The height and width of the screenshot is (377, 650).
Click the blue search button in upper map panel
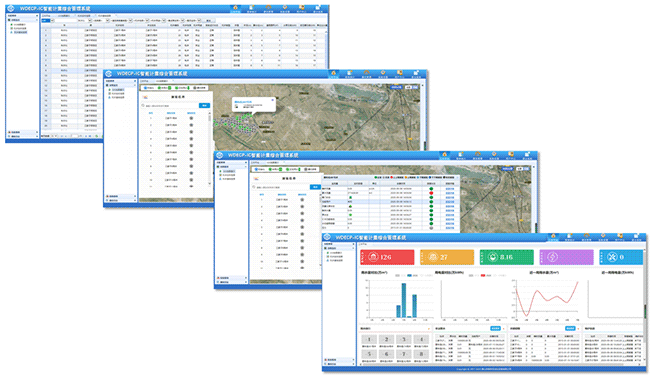pyautogui.click(x=204, y=106)
